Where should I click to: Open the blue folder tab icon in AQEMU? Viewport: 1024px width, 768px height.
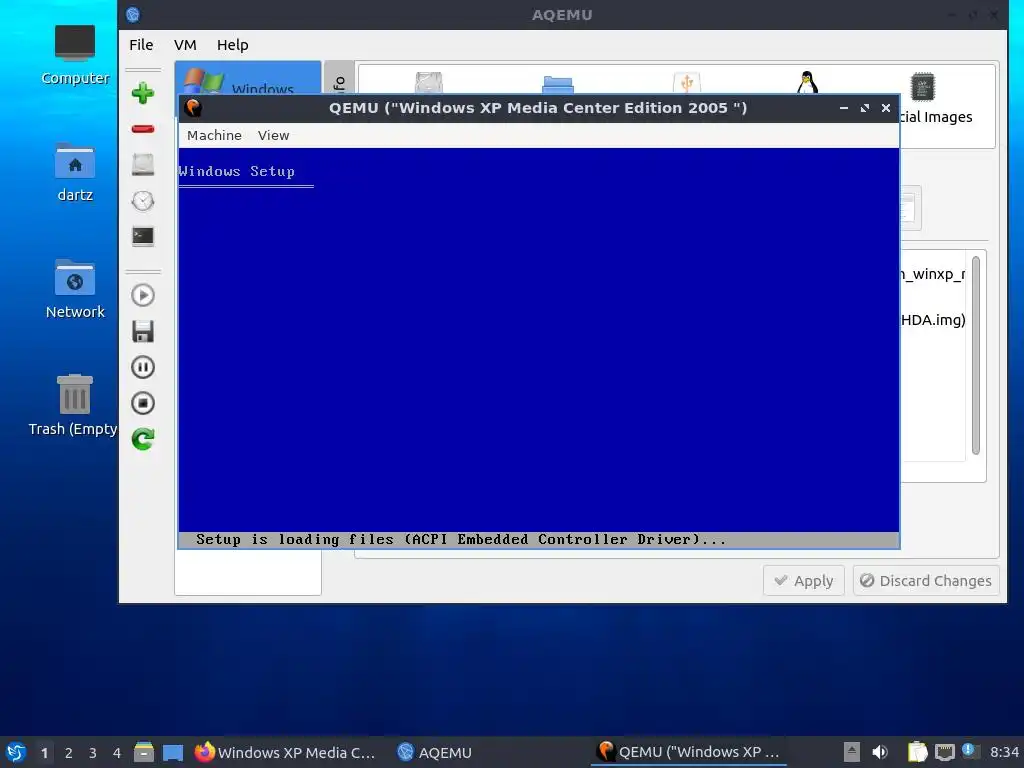coord(558,84)
